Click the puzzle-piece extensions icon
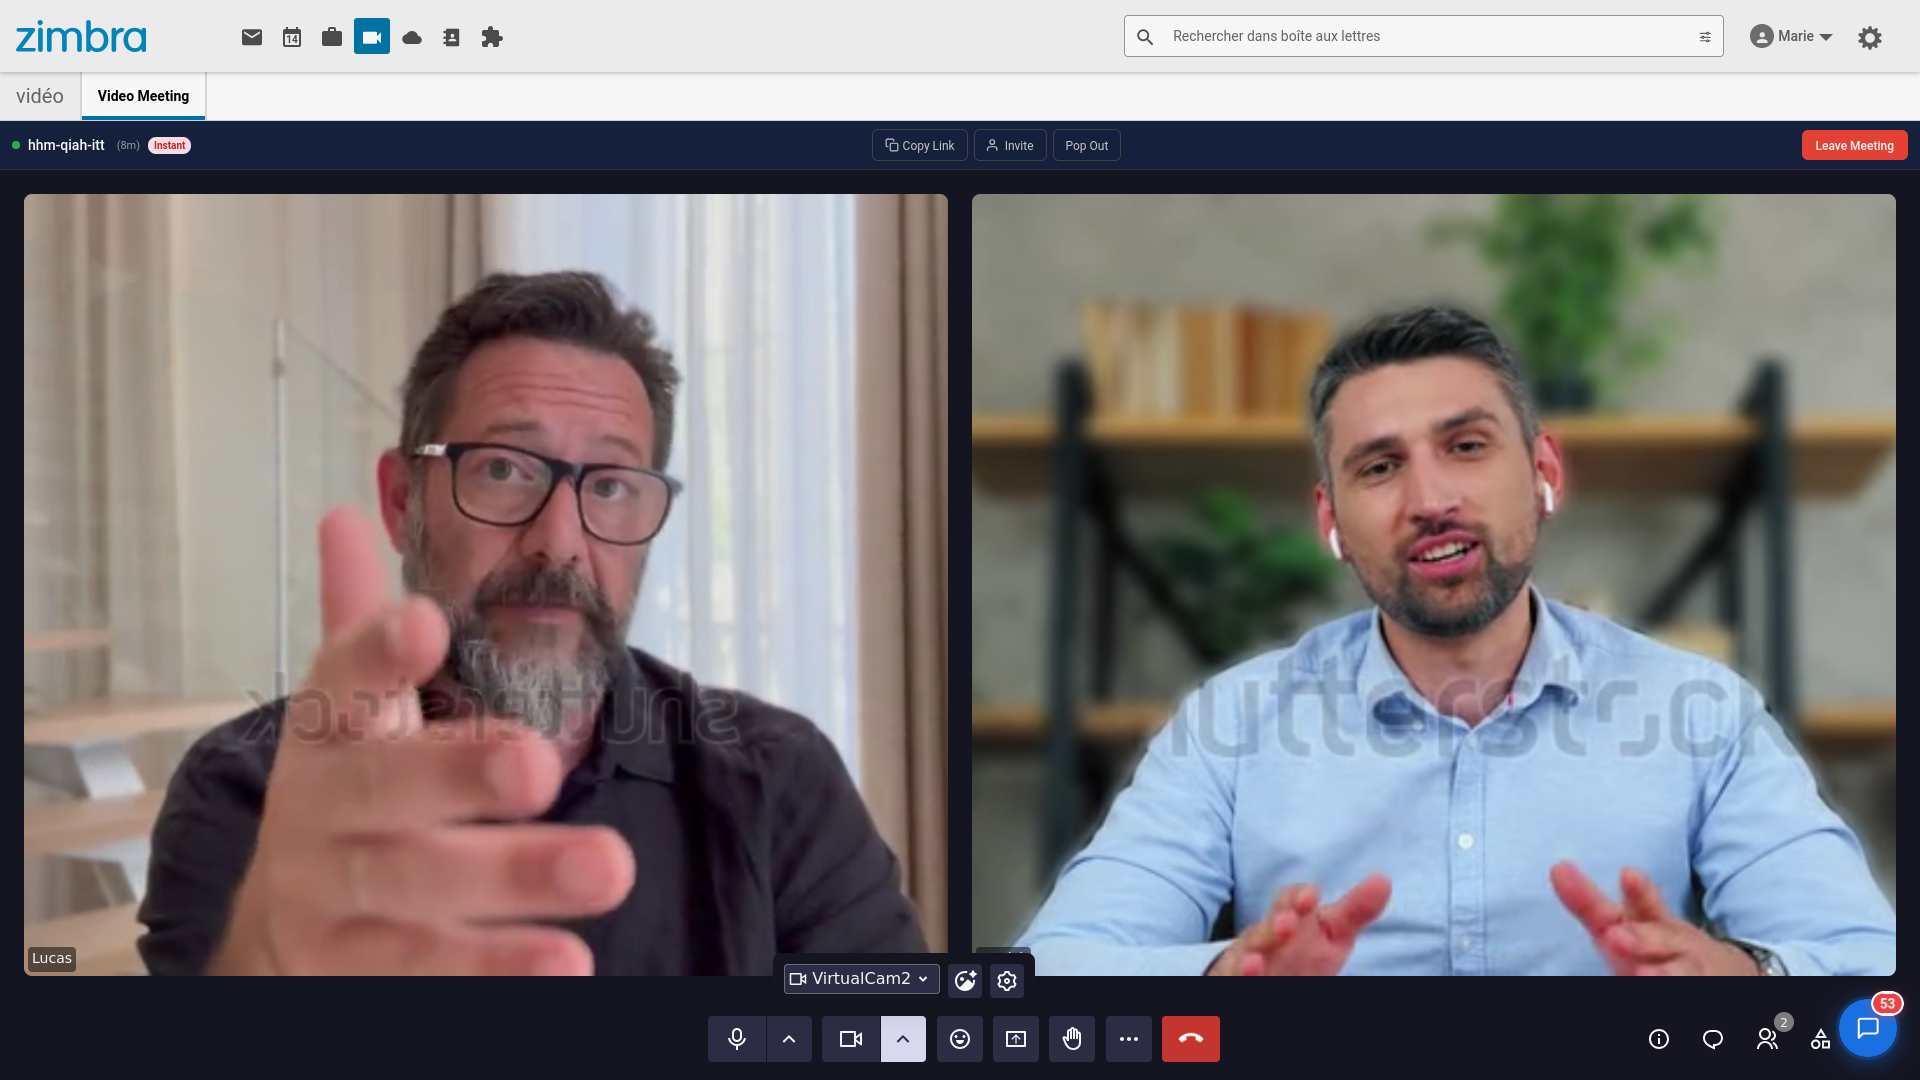The height and width of the screenshot is (1080, 1920). click(x=491, y=36)
